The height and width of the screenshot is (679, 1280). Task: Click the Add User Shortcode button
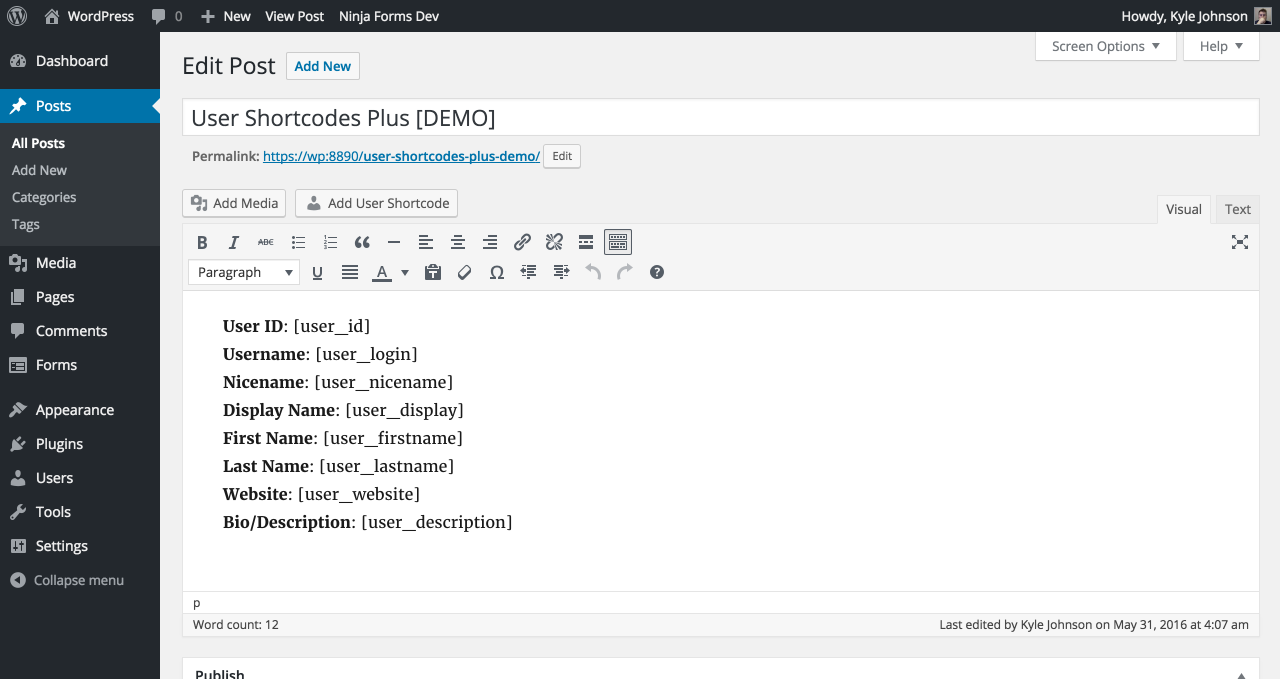(x=376, y=203)
